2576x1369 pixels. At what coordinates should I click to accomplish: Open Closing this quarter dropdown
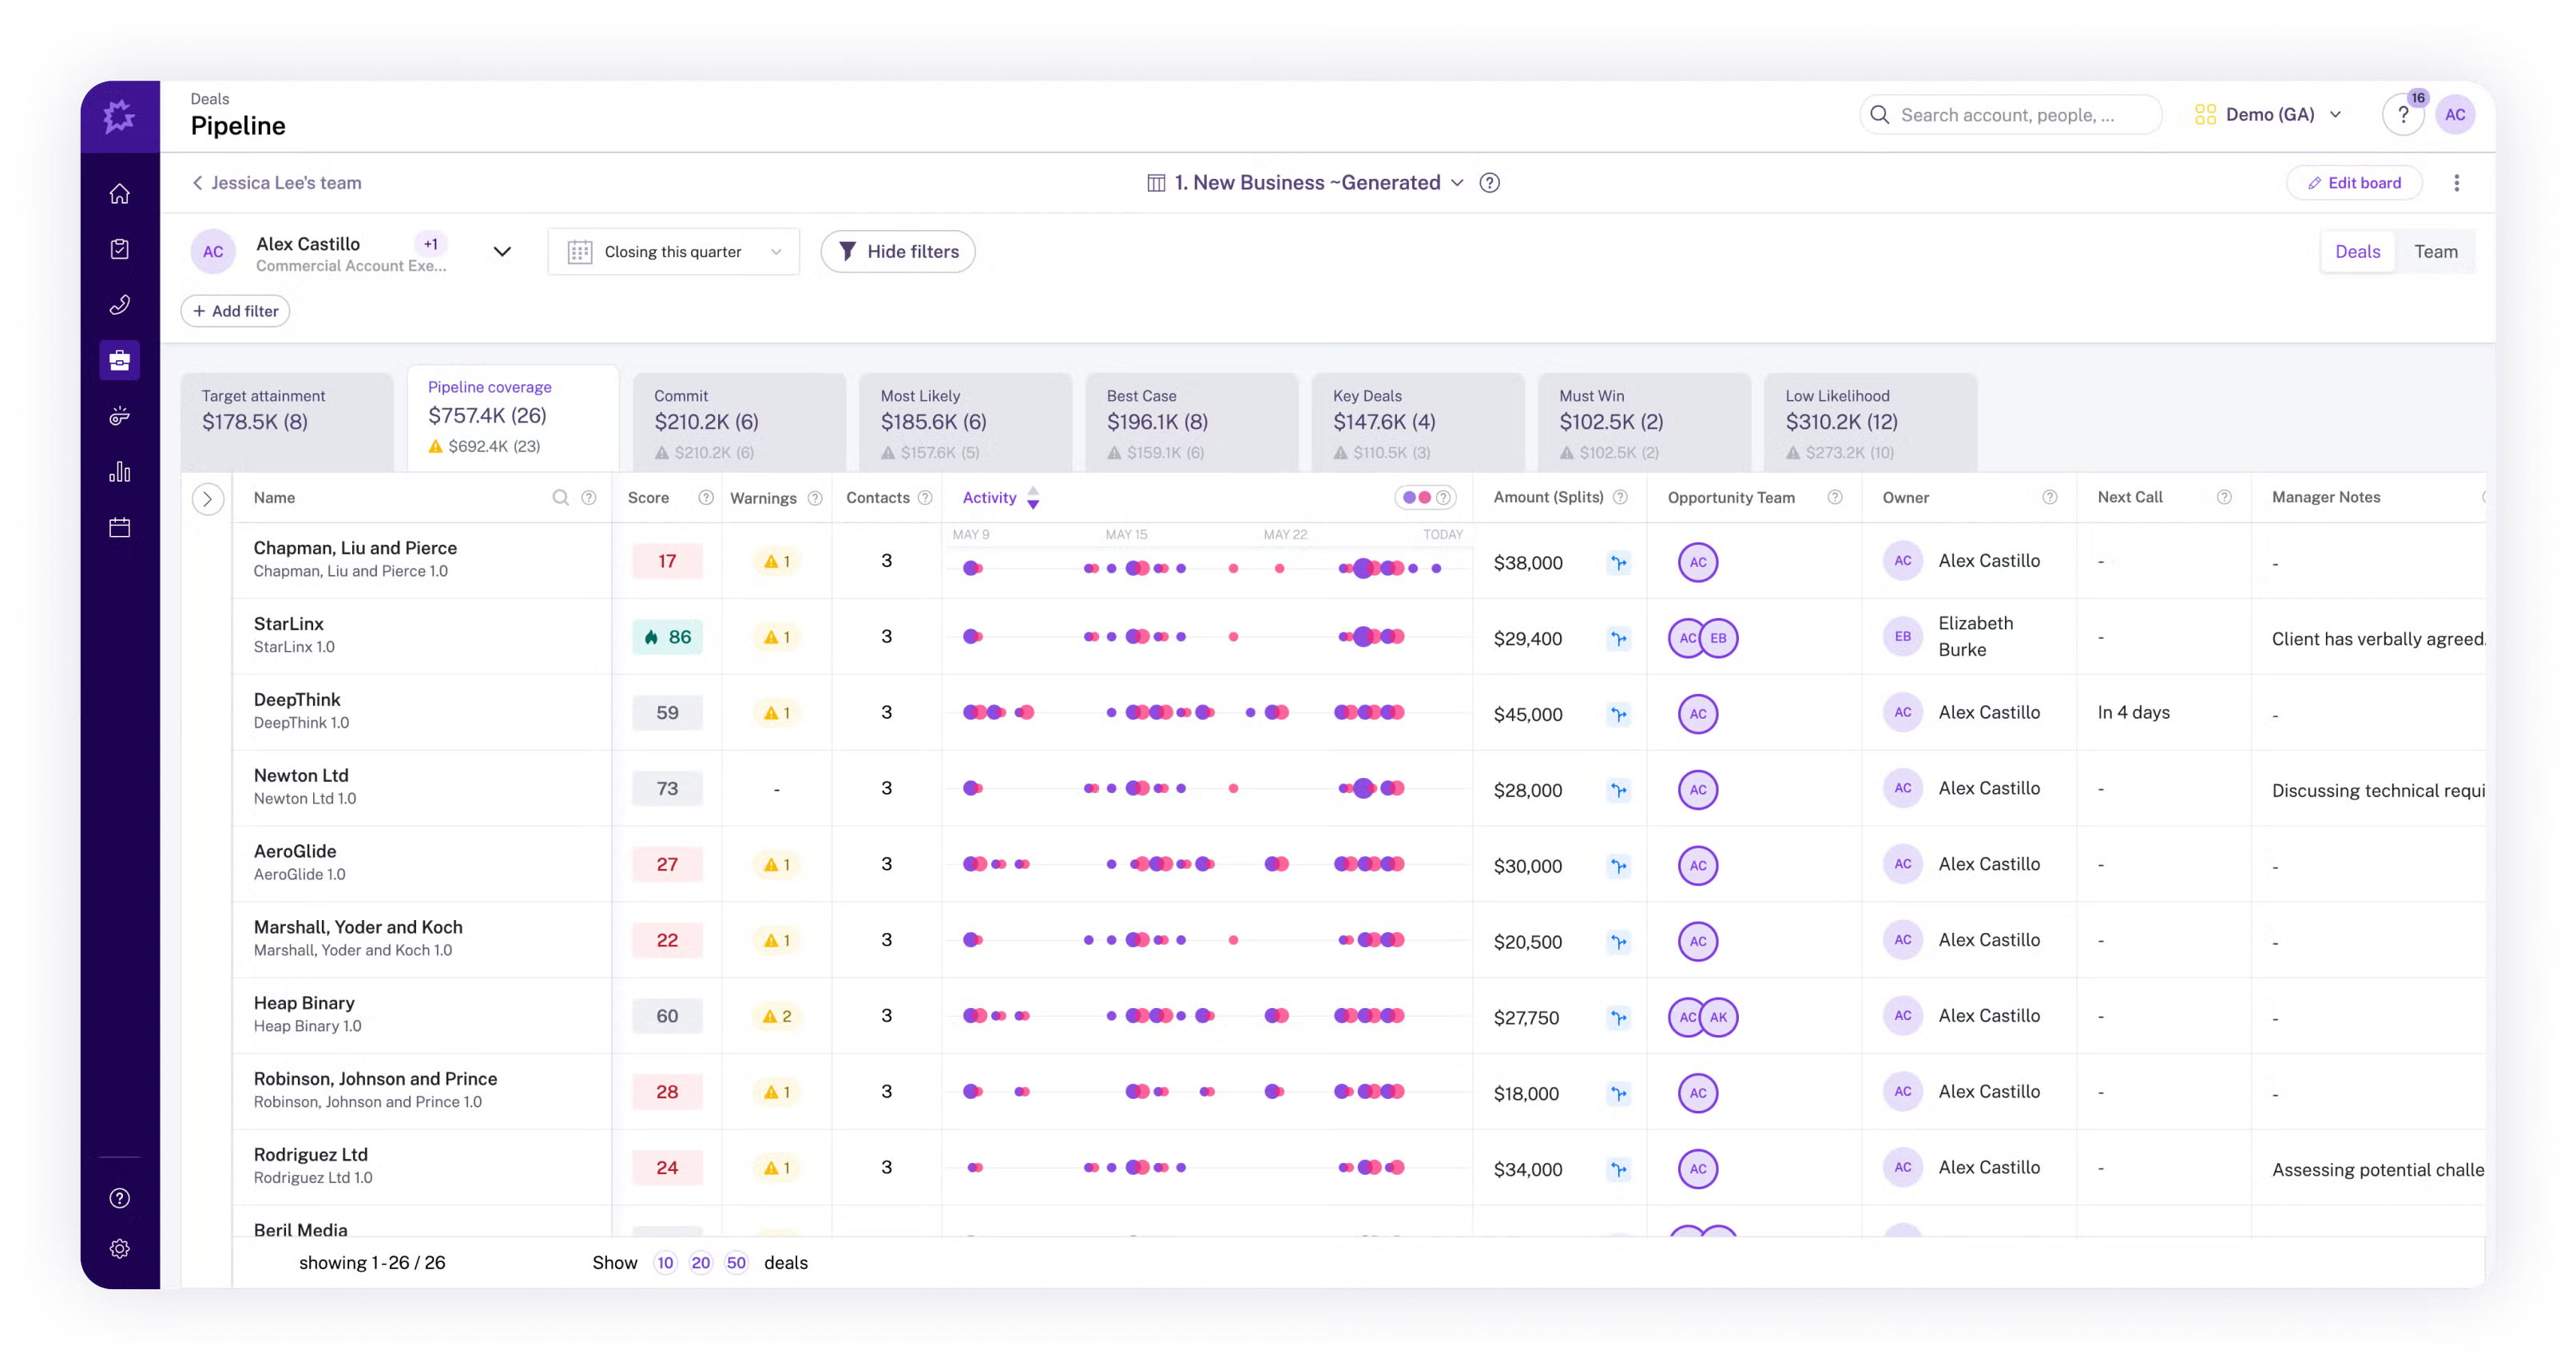pos(673,252)
